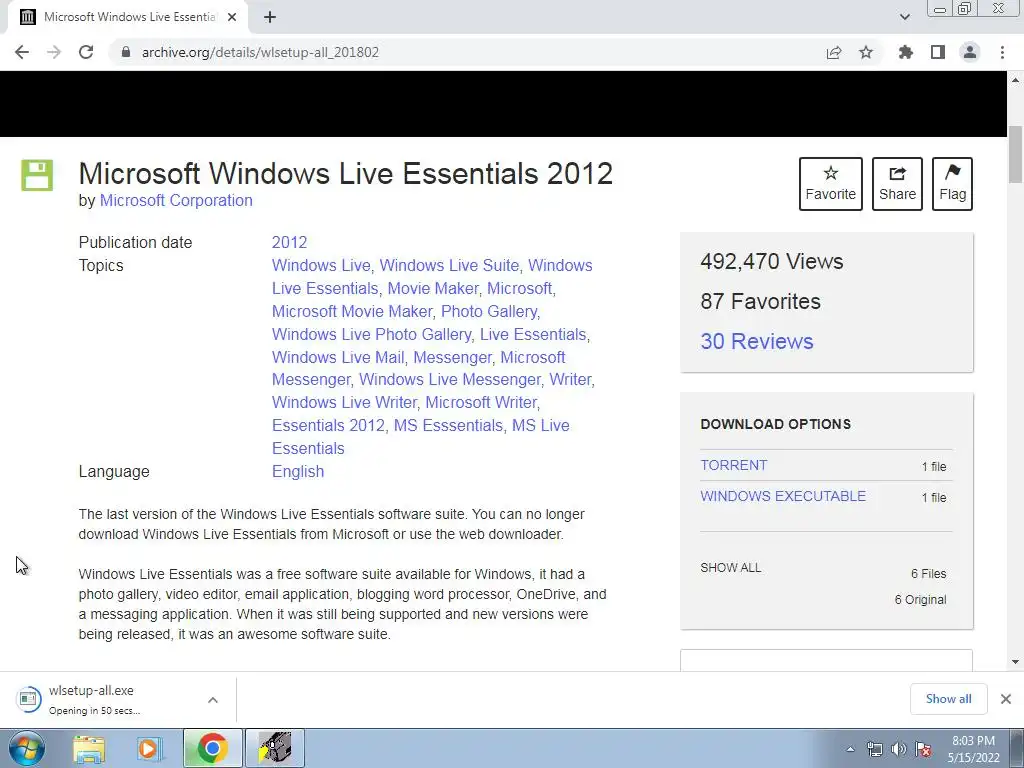Open the Windows Start menu orb

(26, 748)
